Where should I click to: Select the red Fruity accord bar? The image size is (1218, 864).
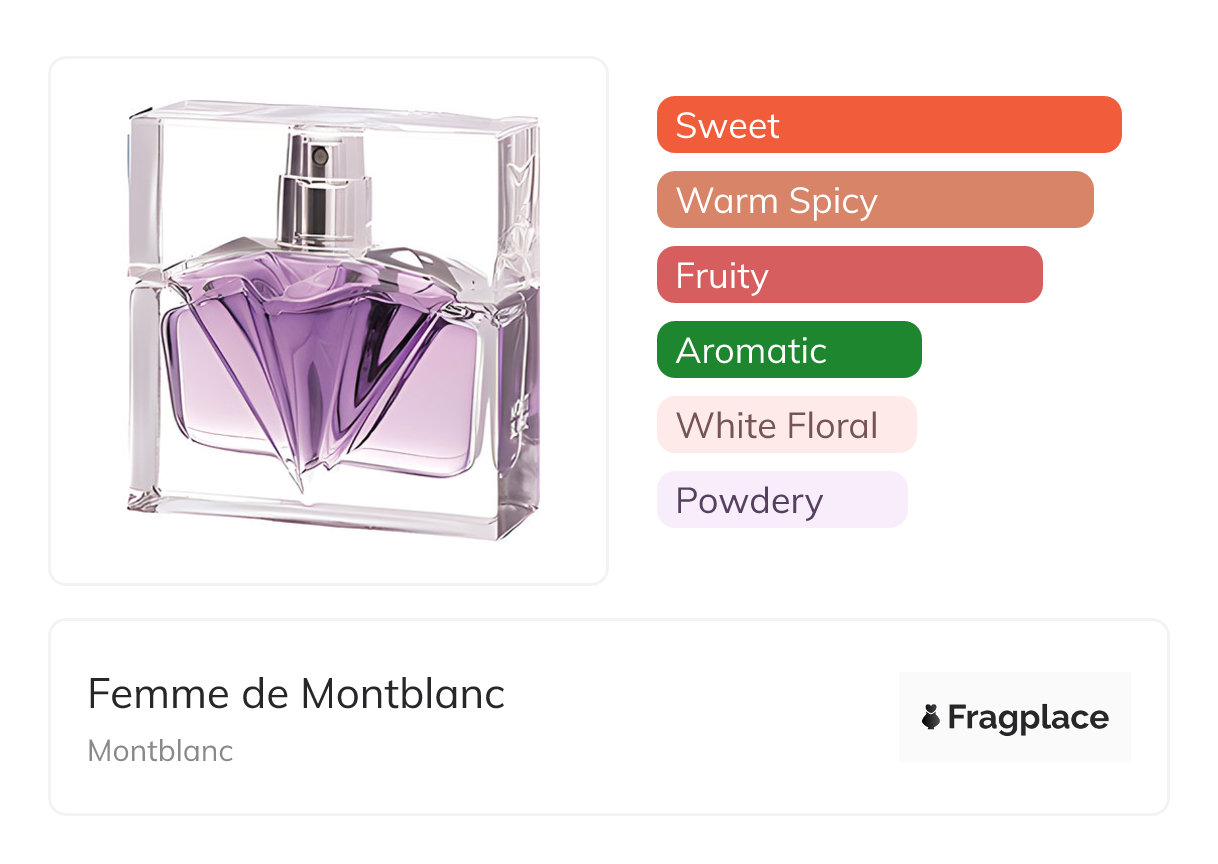coord(849,275)
